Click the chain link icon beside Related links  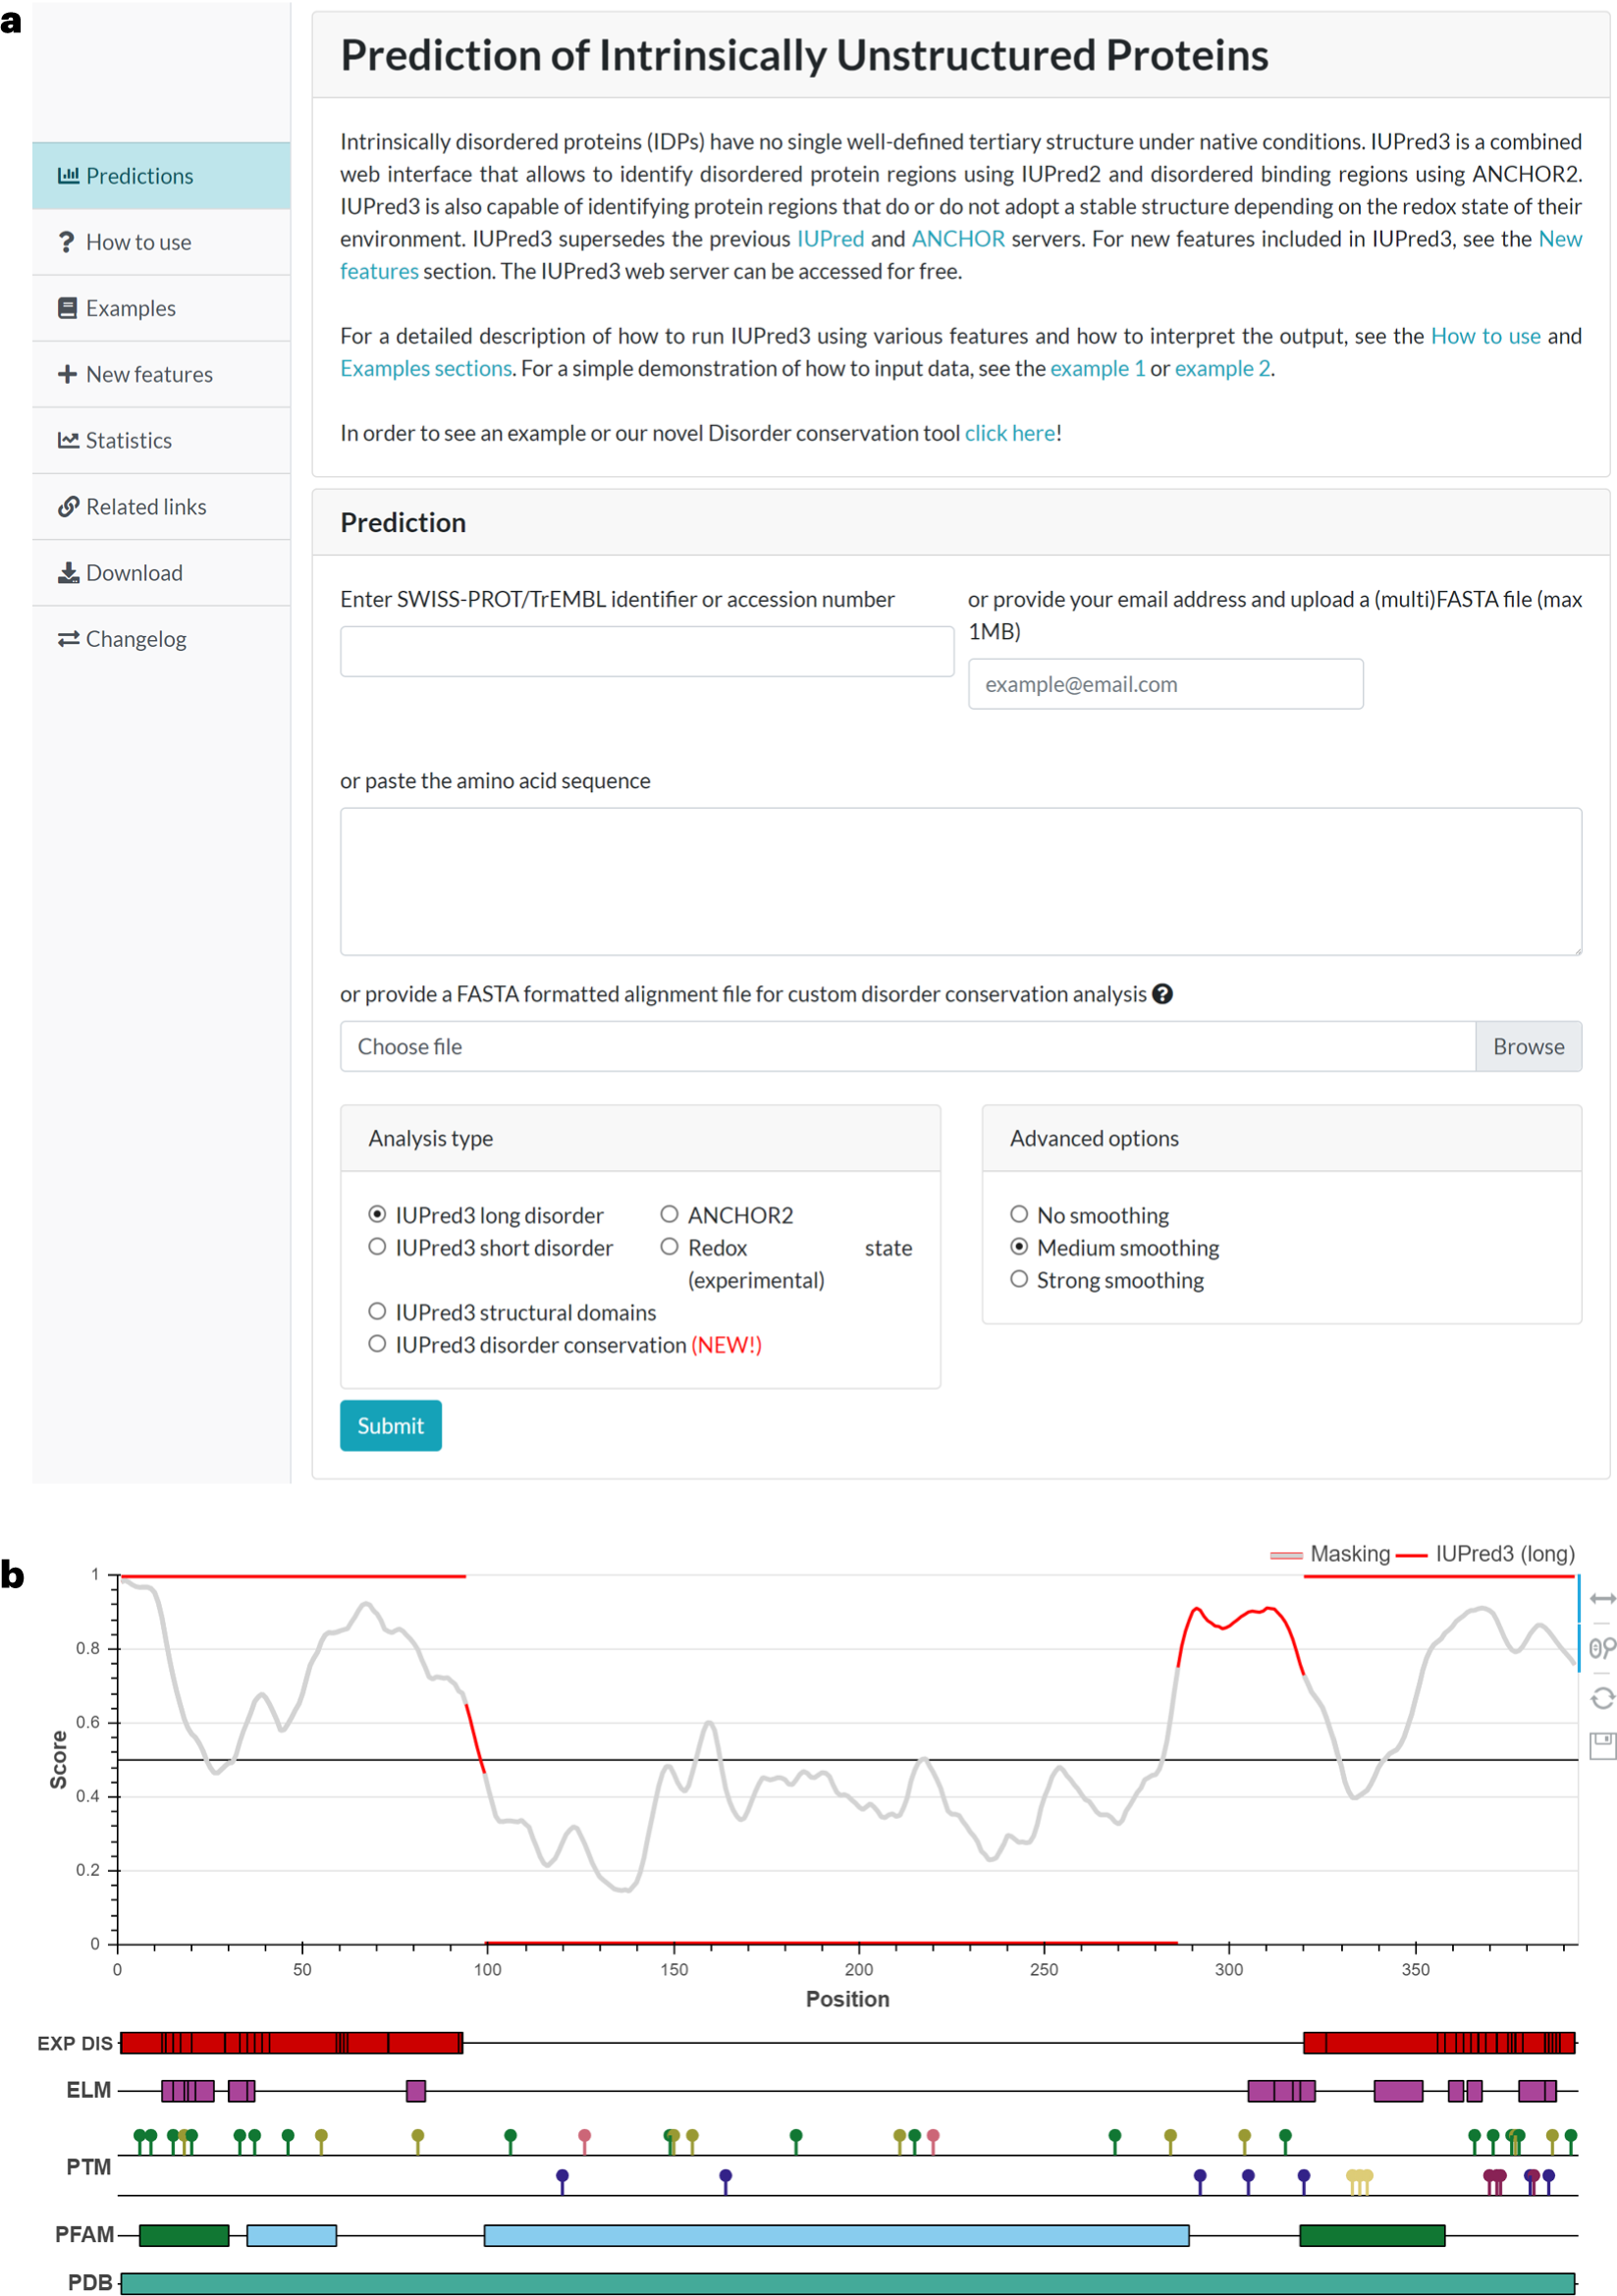pyautogui.click(x=68, y=507)
